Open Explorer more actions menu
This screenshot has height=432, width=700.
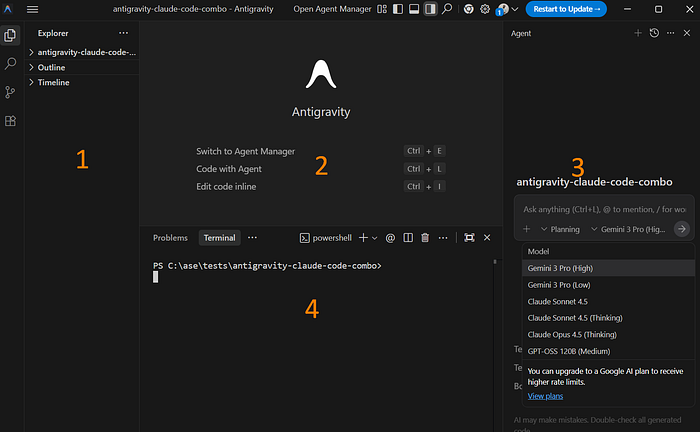(124, 33)
